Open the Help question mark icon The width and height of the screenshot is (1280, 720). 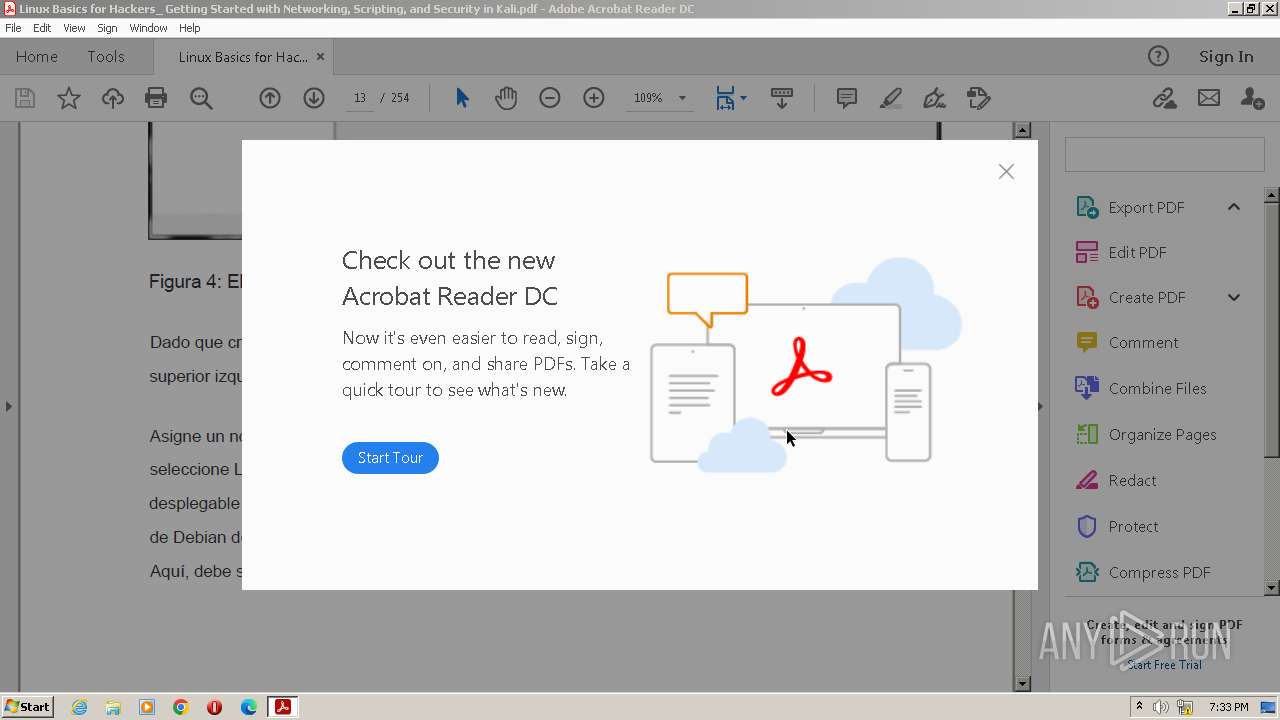(1158, 57)
